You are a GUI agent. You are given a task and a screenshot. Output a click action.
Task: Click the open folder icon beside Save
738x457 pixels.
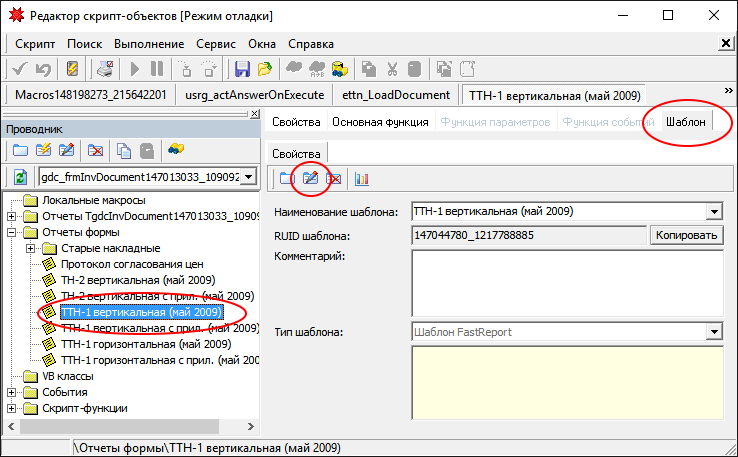pyautogui.click(x=264, y=69)
